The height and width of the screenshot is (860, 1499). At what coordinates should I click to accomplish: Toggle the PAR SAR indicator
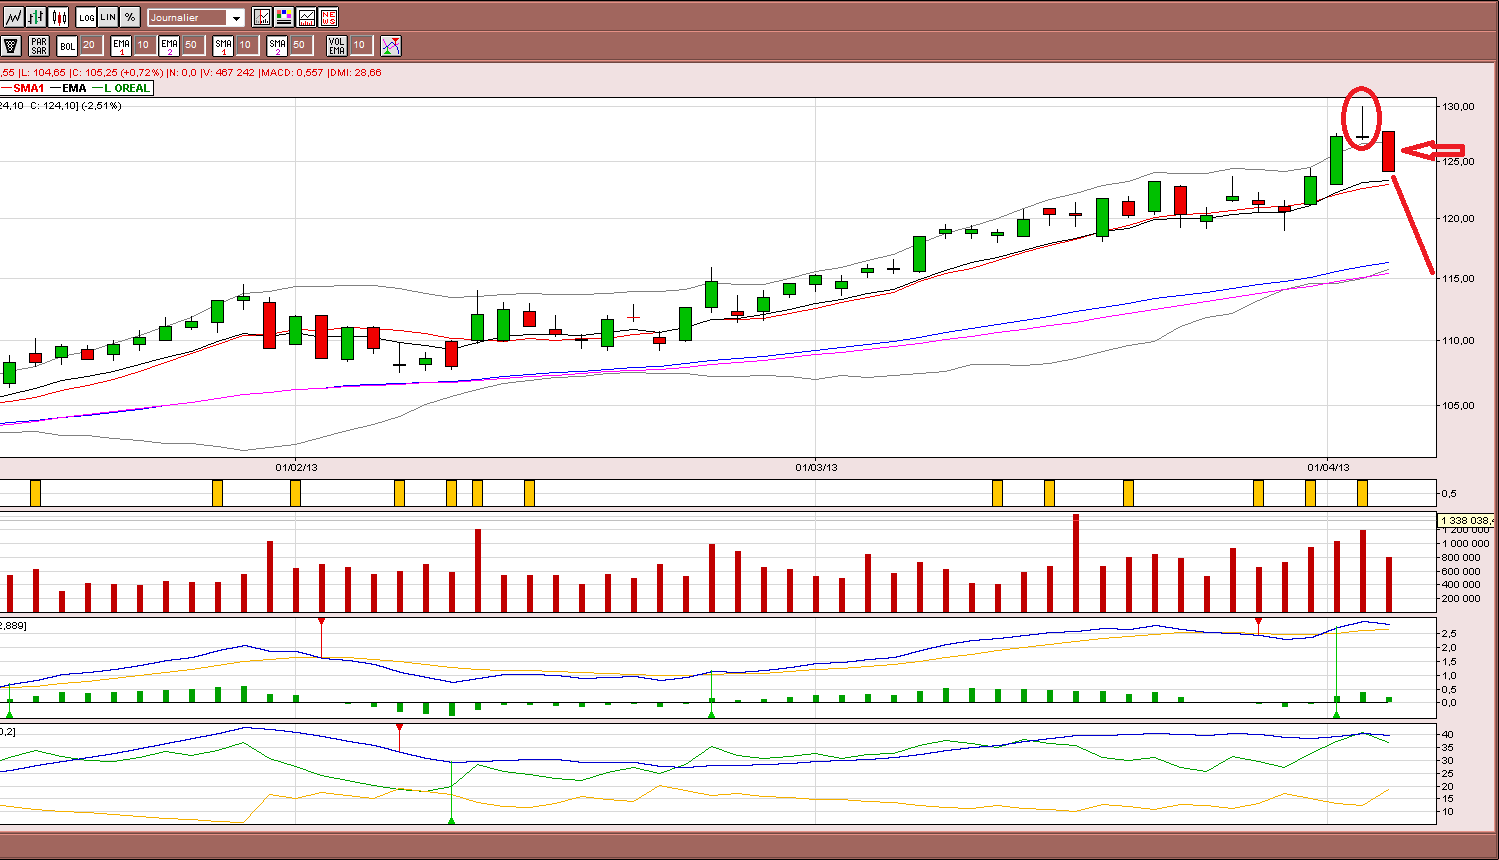[39, 46]
